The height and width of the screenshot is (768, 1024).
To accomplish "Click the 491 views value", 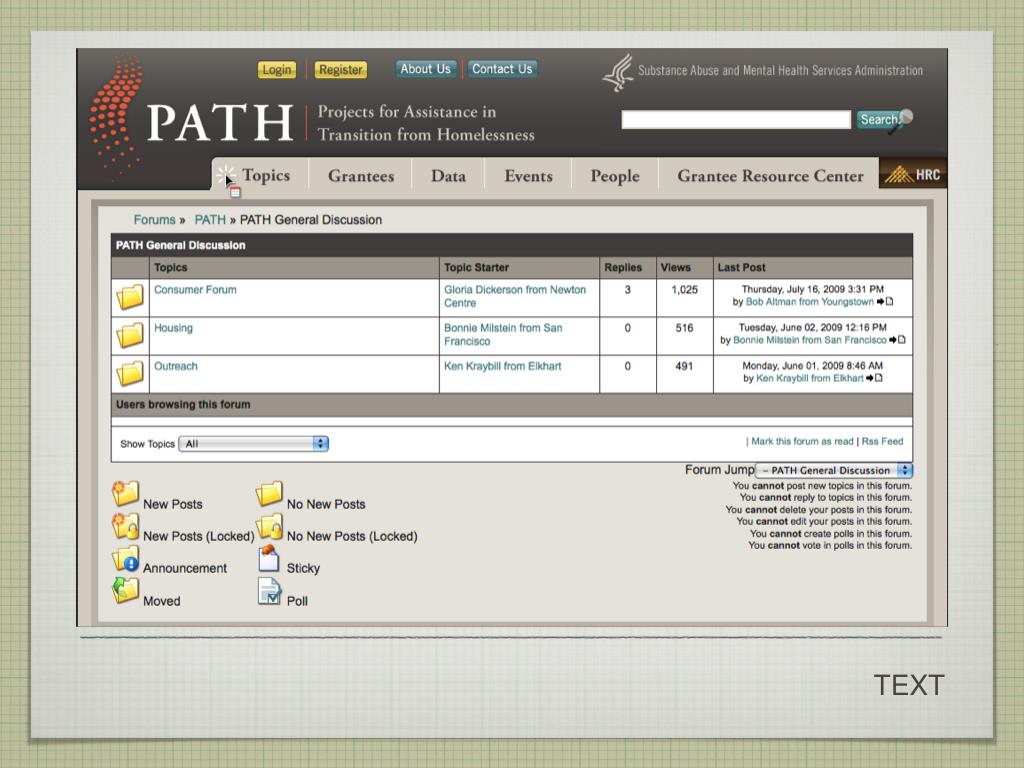I will click(684, 366).
